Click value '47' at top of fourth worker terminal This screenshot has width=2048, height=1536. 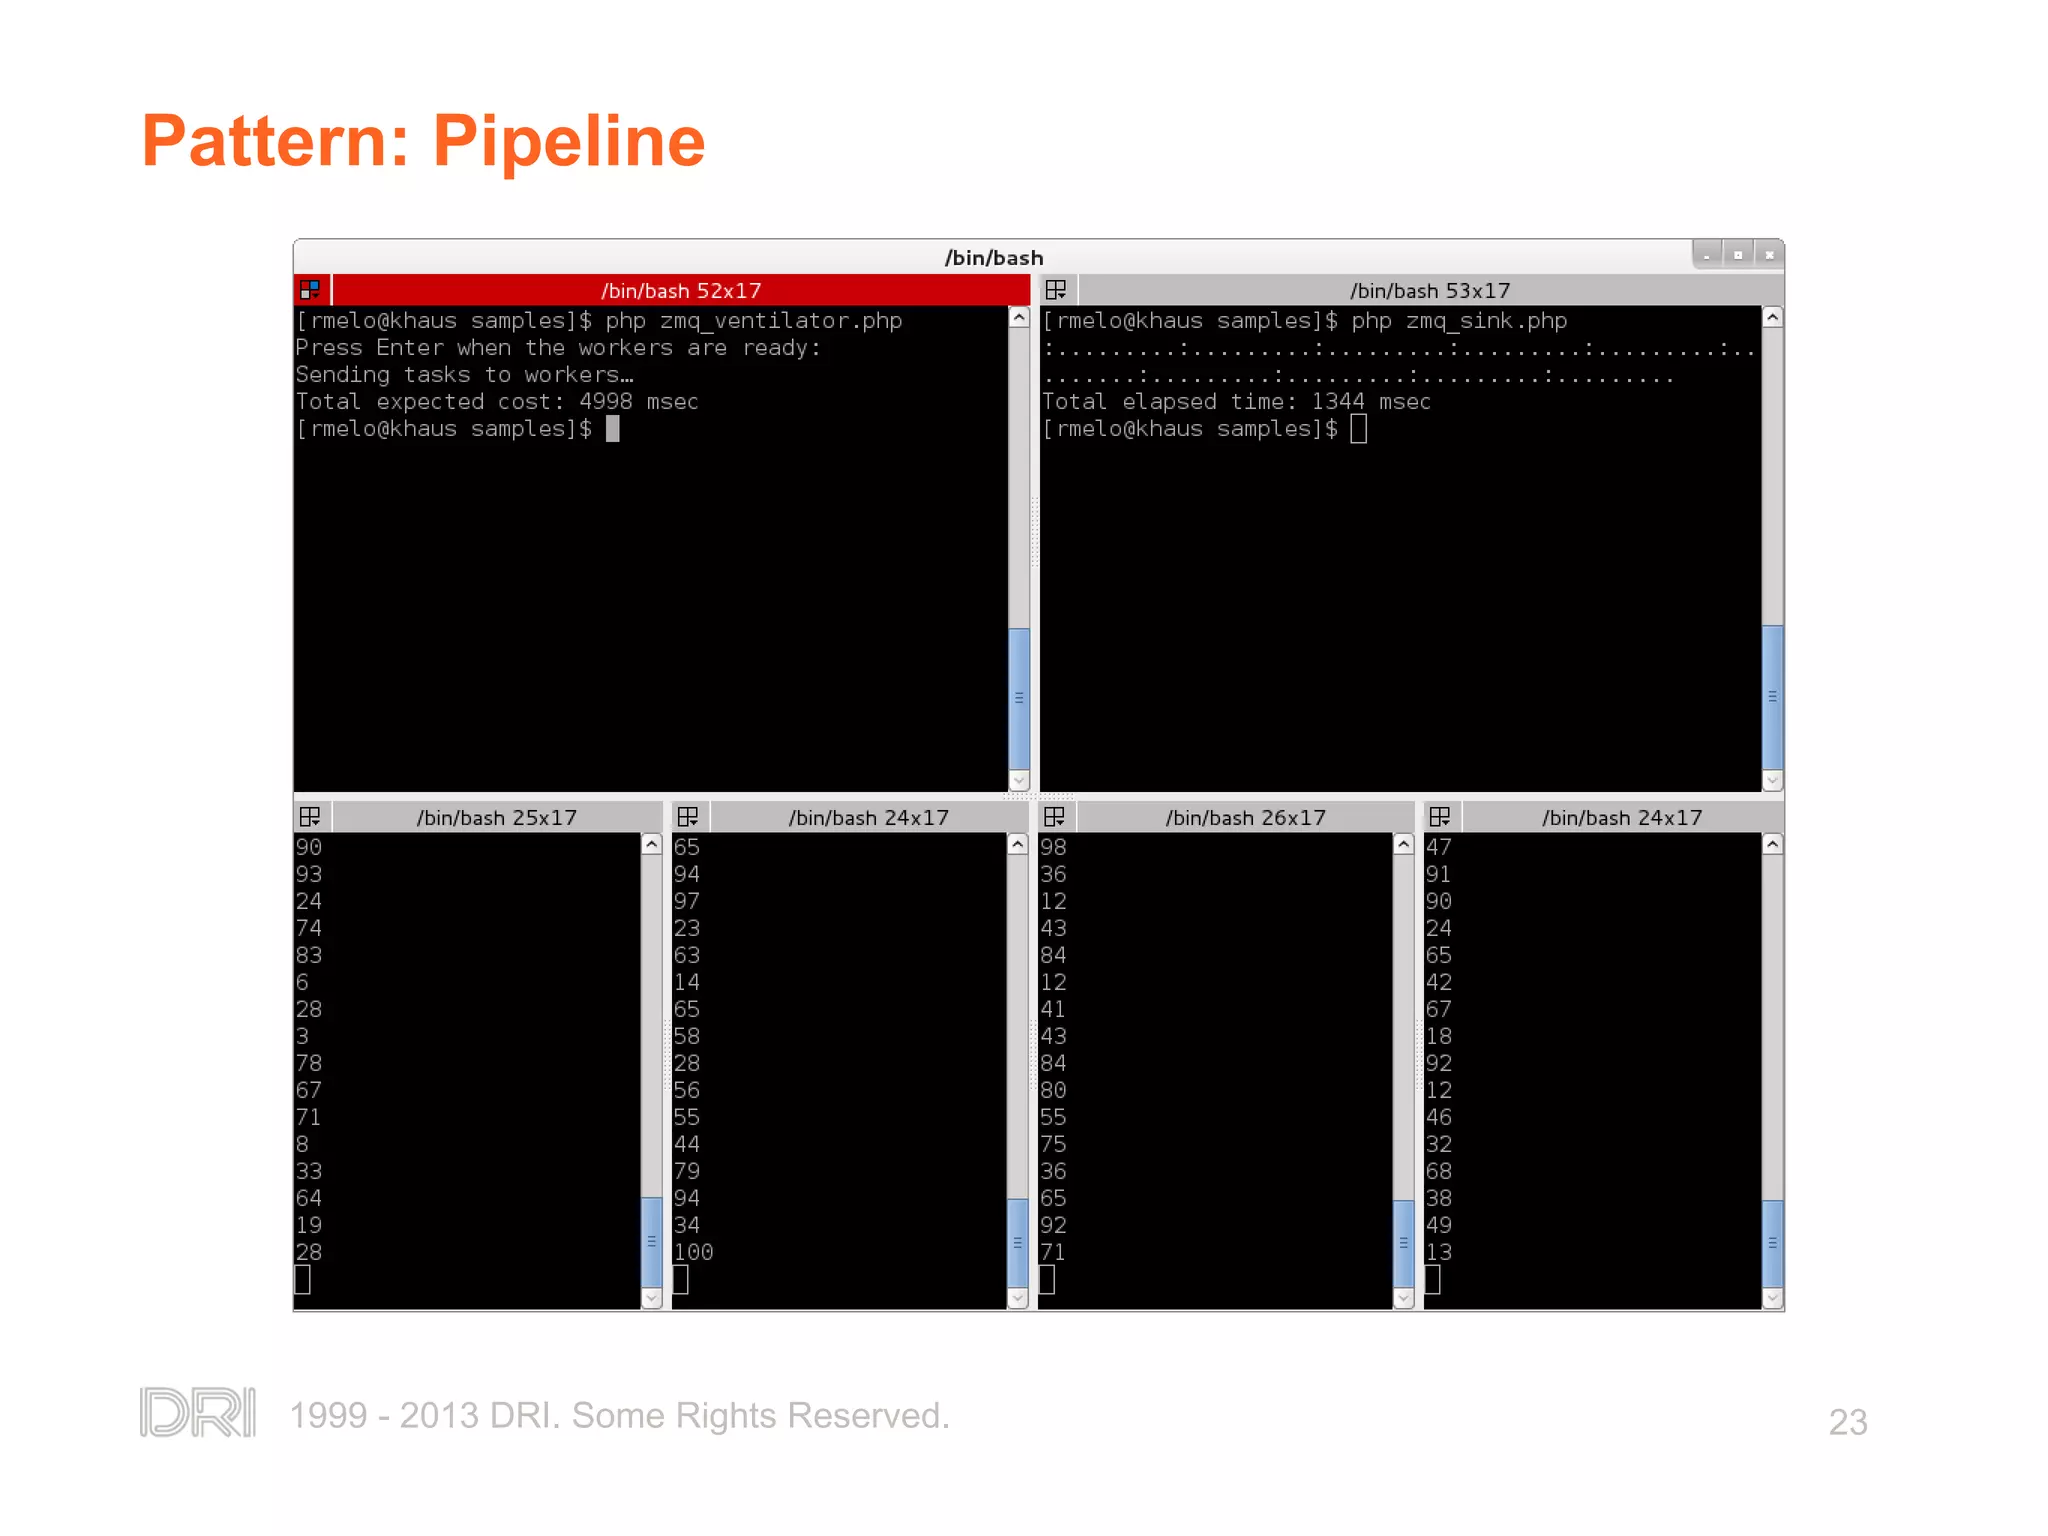1438,847
